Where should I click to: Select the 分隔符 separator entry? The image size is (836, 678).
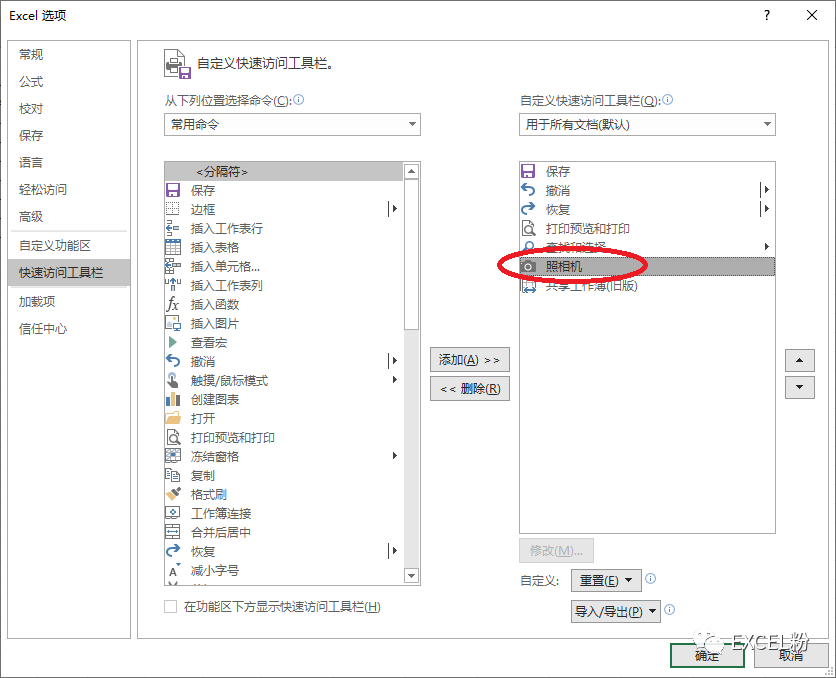pyautogui.click(x=284, y=172)
